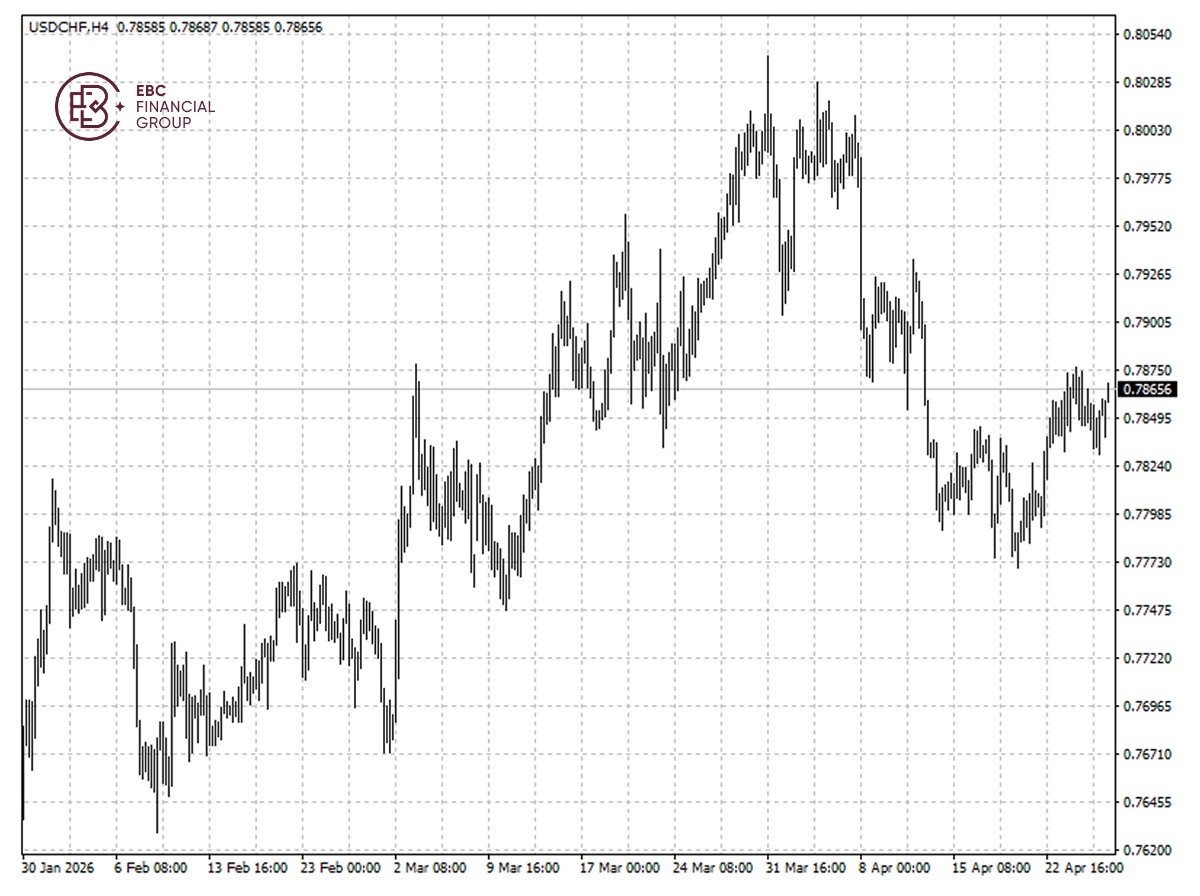Click the 8 Apr 00:00 time label
This screenshot has height=896, width=1200.
pyautogui.click(x=895, y=869)
